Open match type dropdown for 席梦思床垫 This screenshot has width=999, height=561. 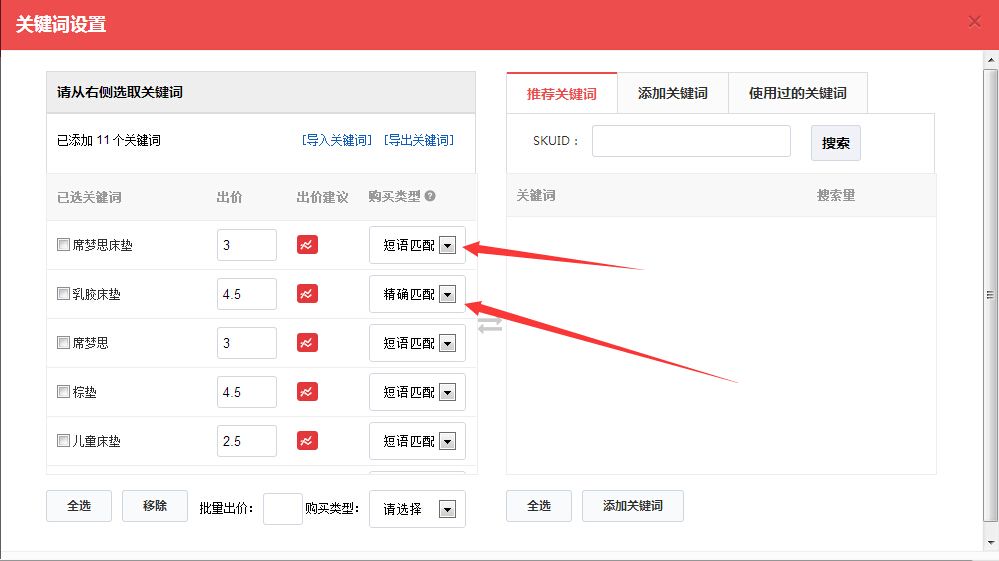[x=447, y=246]
